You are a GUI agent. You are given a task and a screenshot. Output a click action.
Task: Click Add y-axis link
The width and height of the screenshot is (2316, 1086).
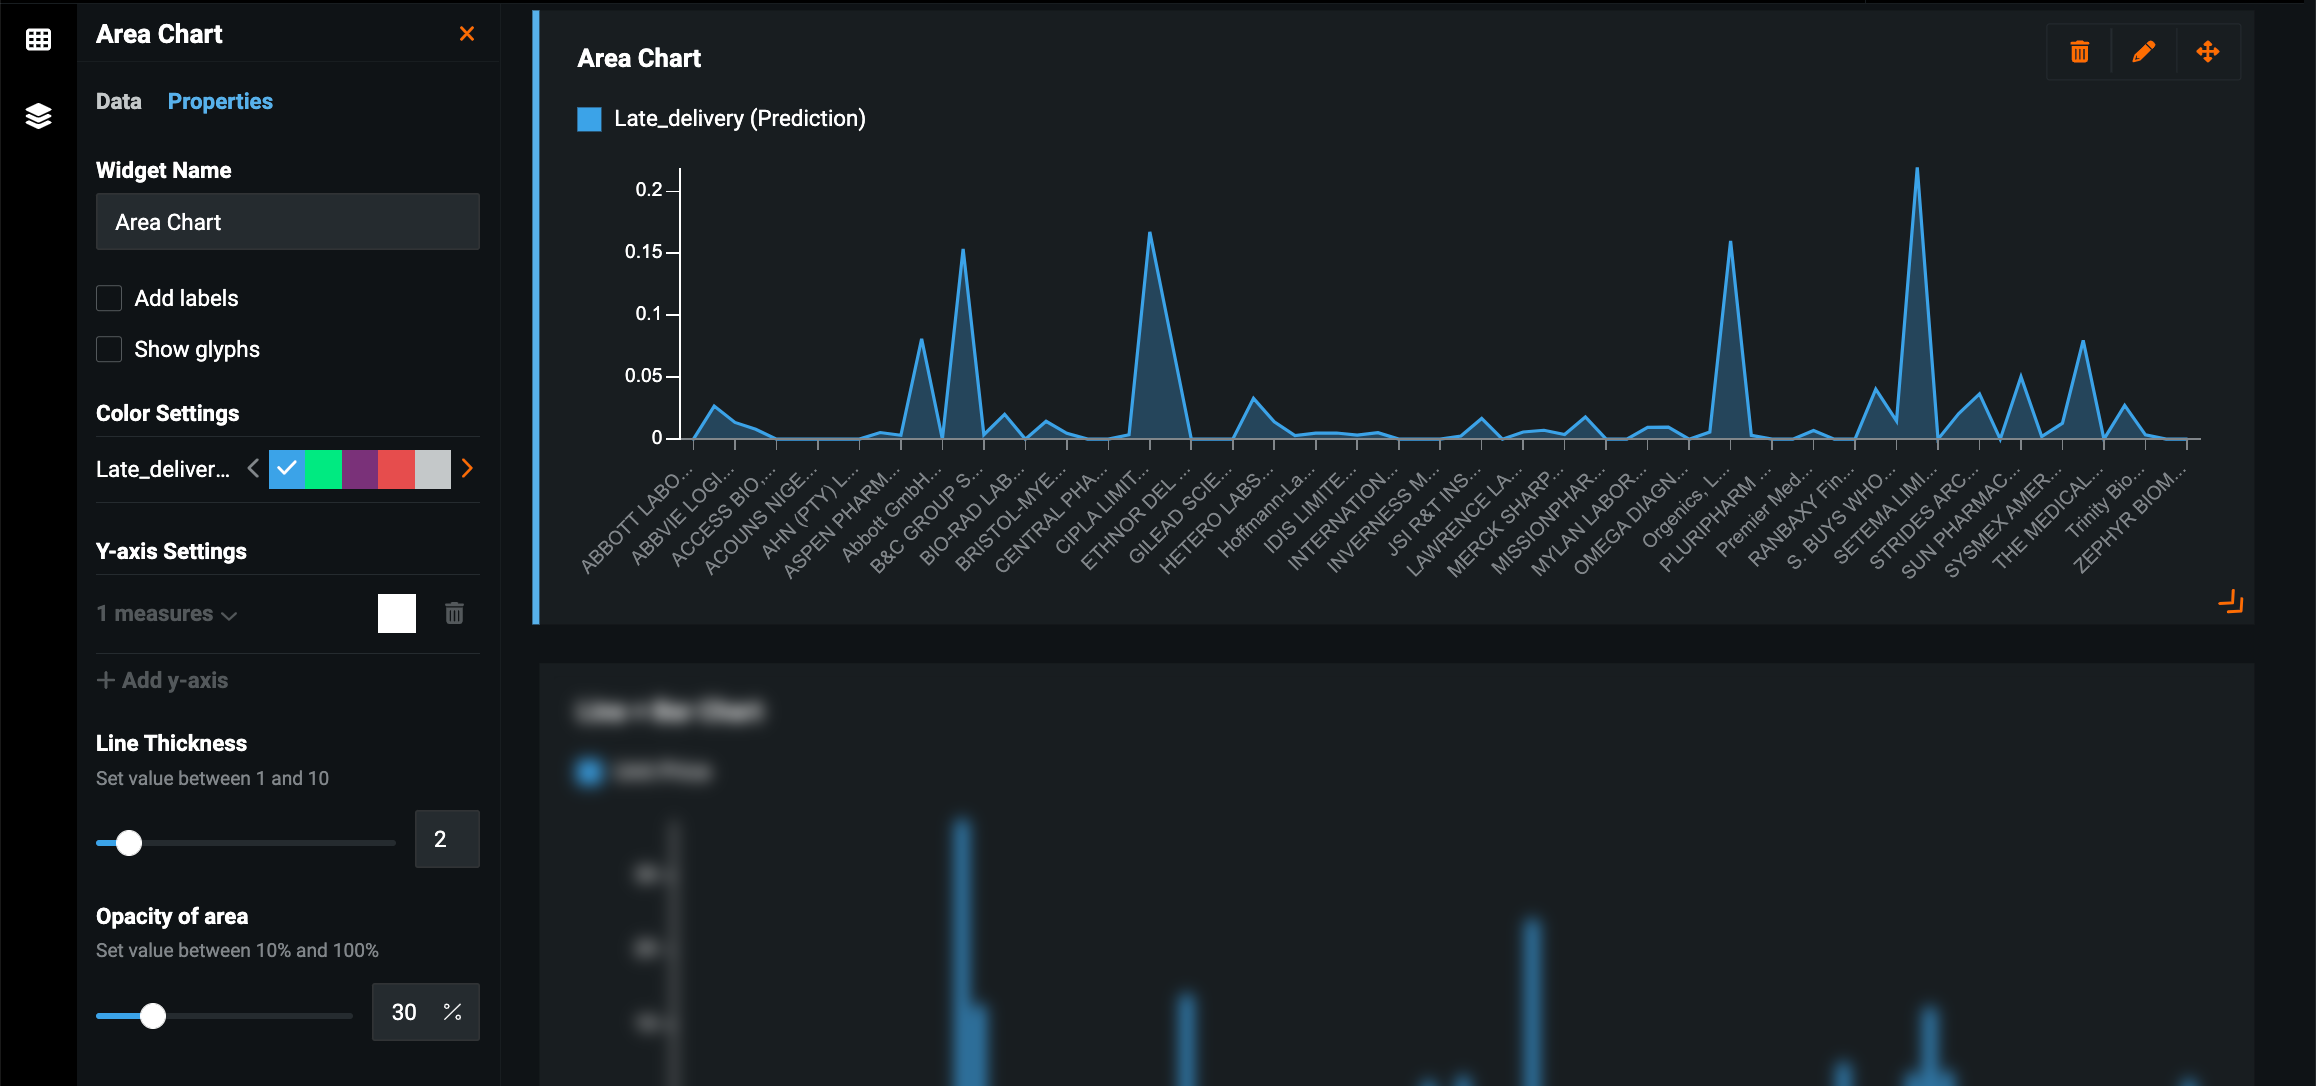tap(163, 680)
